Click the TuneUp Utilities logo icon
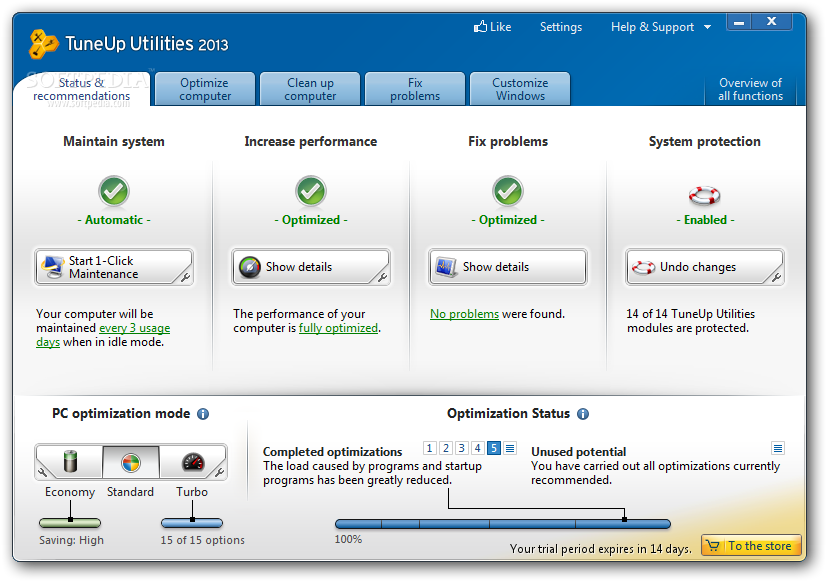The height and width of the screenshot is (582, 827). coord(43,44)
